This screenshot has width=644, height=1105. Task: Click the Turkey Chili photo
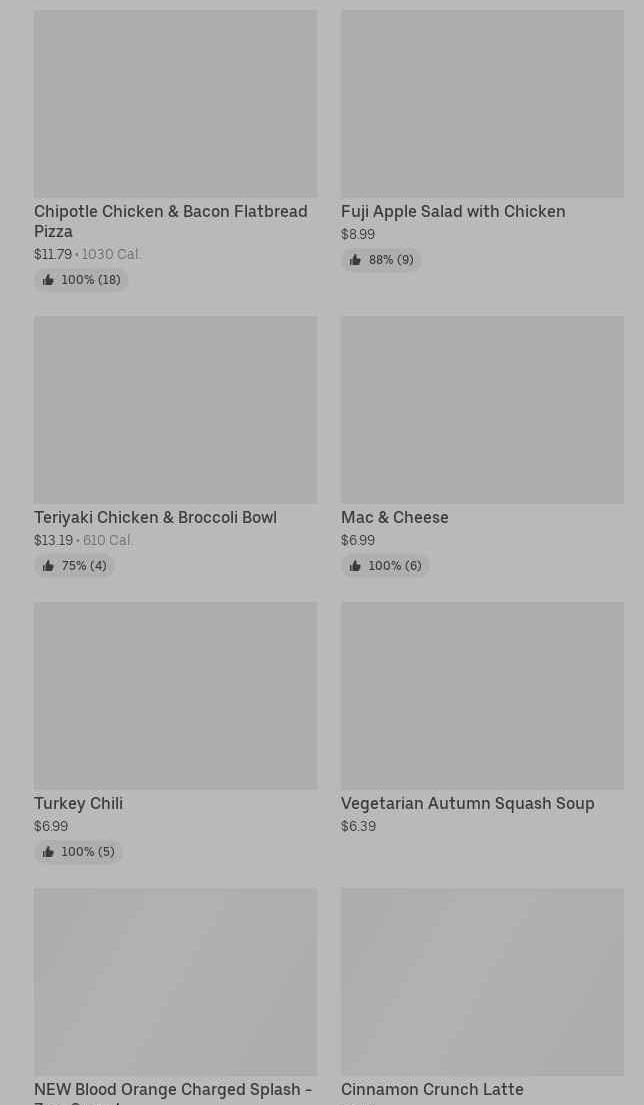175,696
